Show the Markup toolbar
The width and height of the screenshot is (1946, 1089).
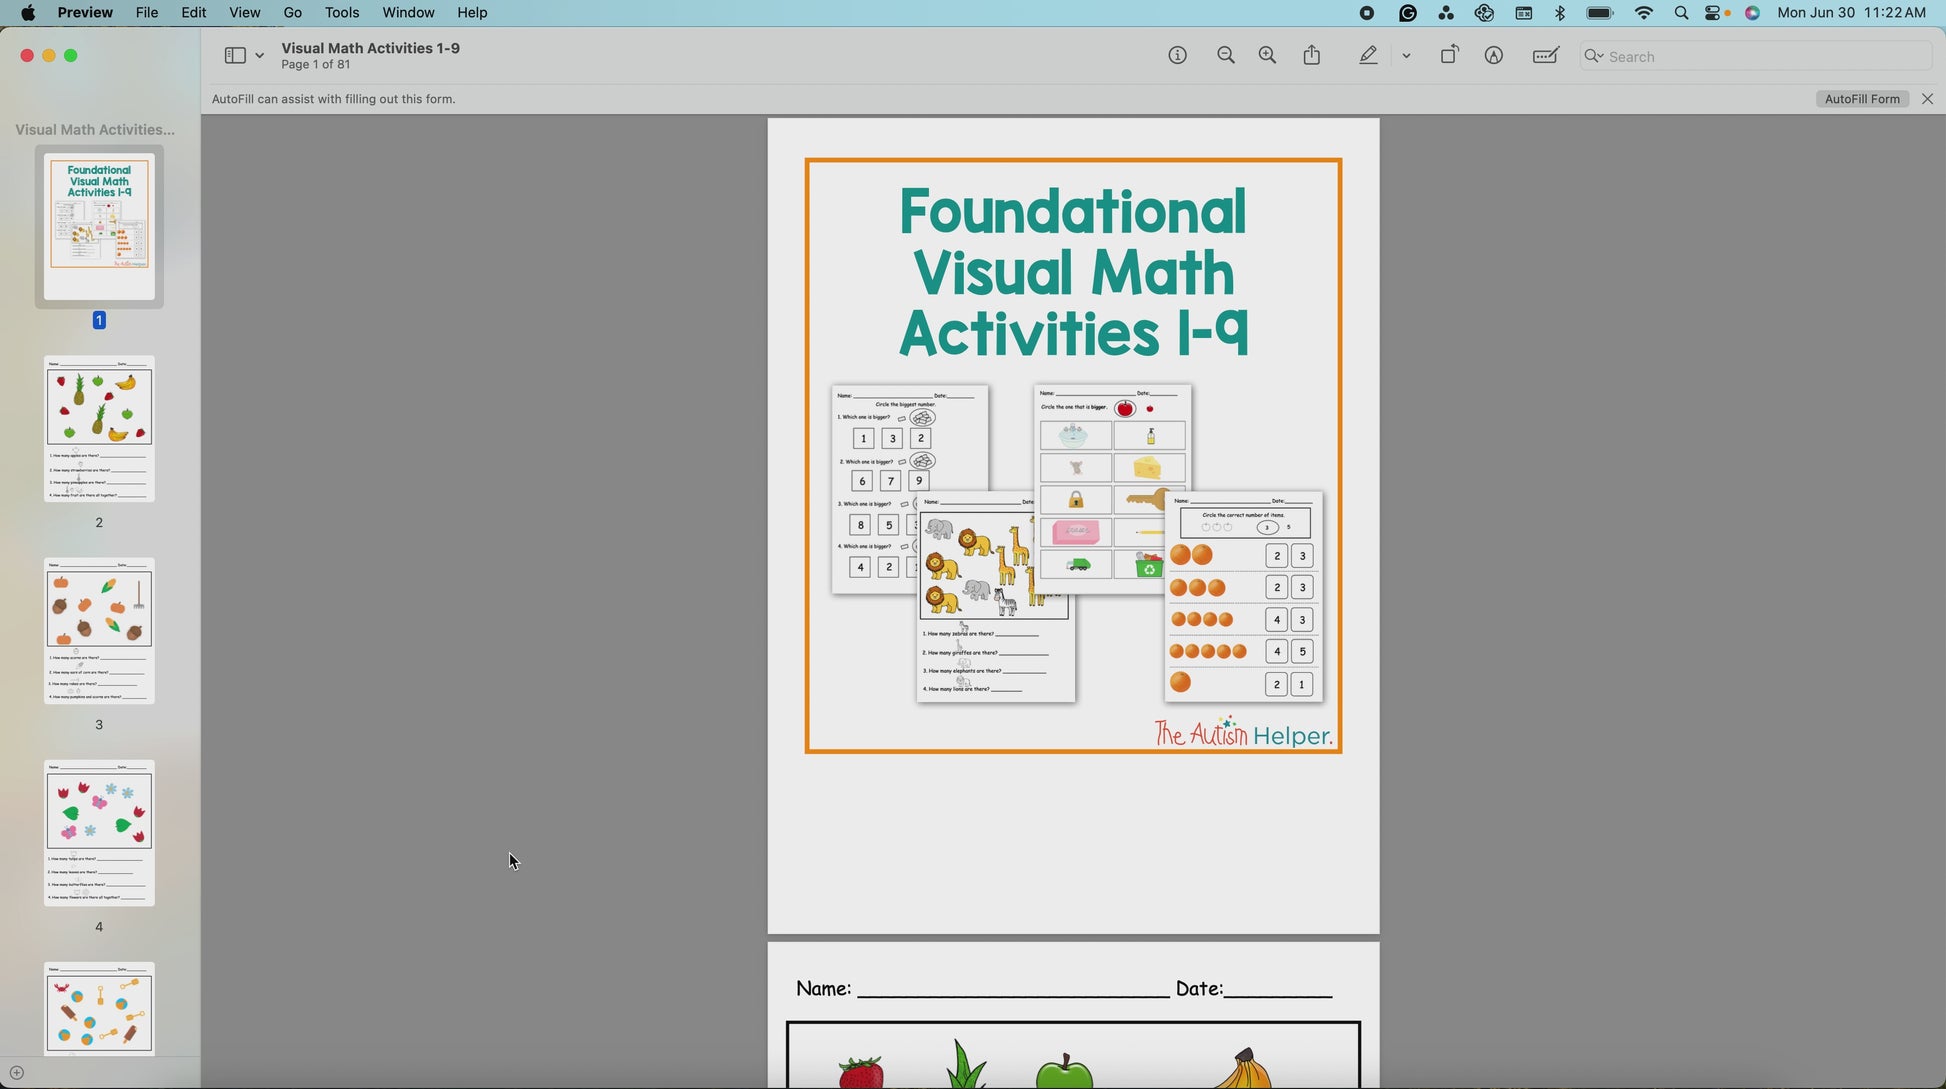(1493, 56)
